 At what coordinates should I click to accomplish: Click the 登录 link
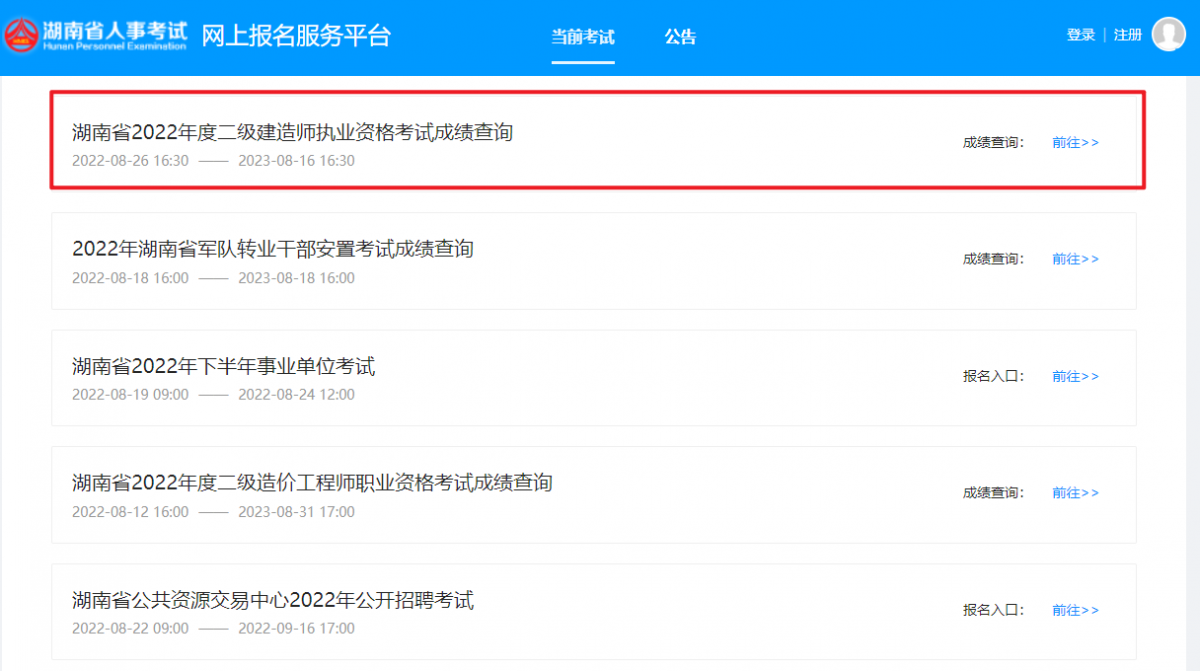point(1080,35)
